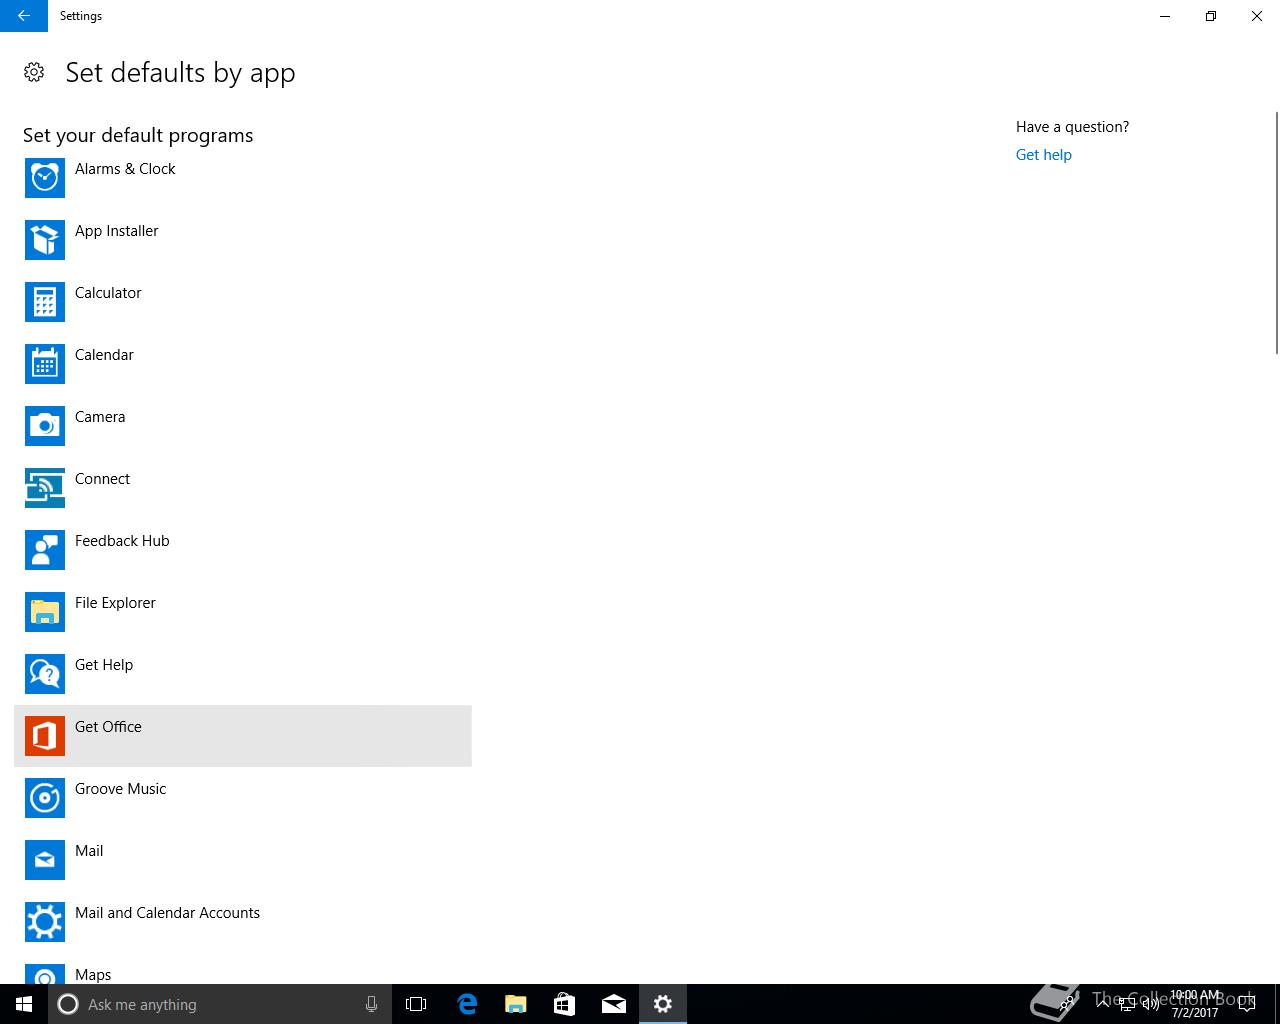The height and width of the screenshot is (1024, 1280).
Task: Click the Settings gear in the taskbar
Action: click(x=662, y=1004)
